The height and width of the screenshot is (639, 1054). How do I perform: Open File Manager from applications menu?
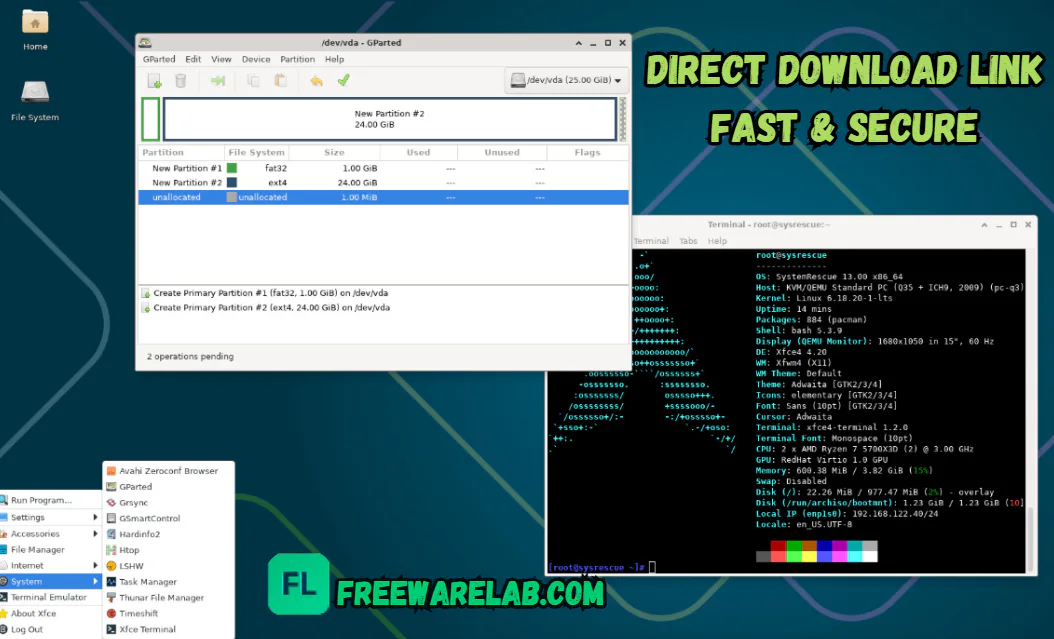[50, 550]
